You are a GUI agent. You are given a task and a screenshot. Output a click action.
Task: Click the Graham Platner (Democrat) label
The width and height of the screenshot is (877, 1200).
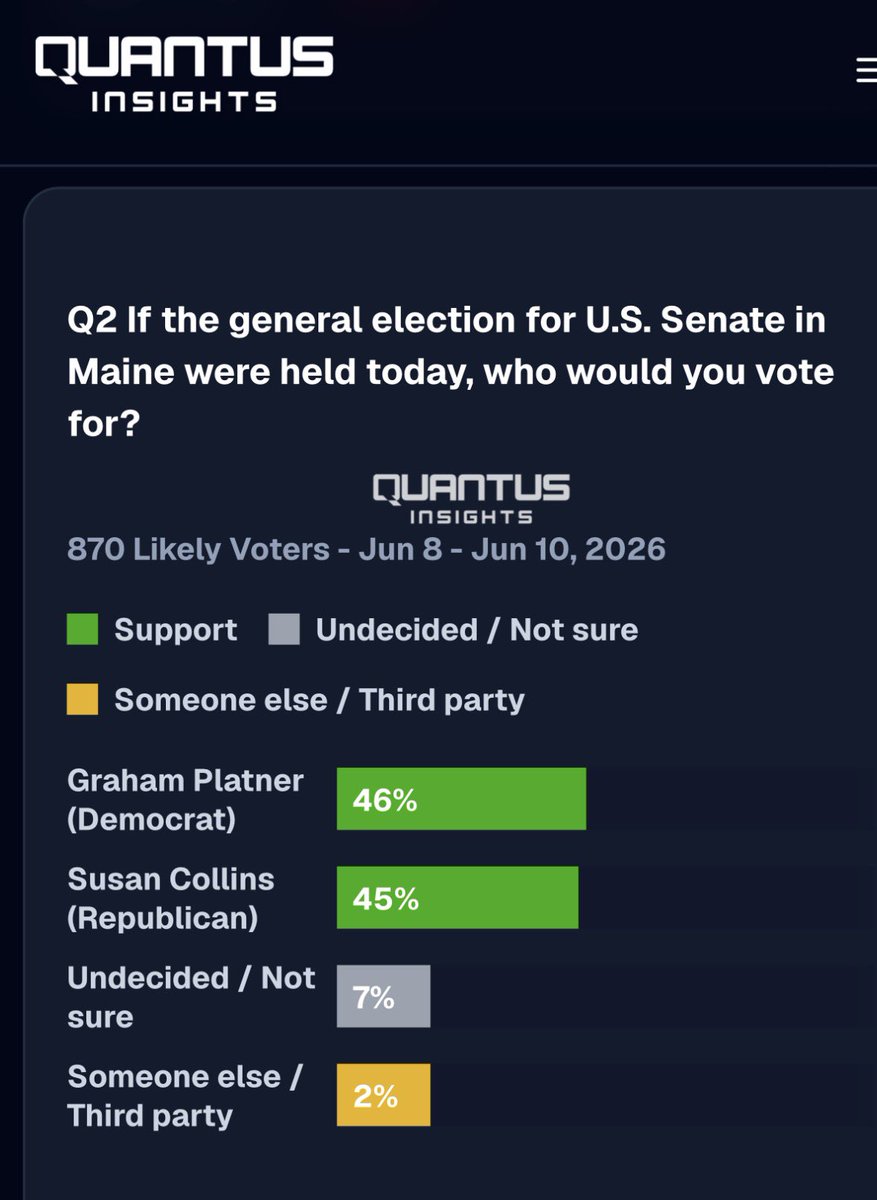click(185, 800)
